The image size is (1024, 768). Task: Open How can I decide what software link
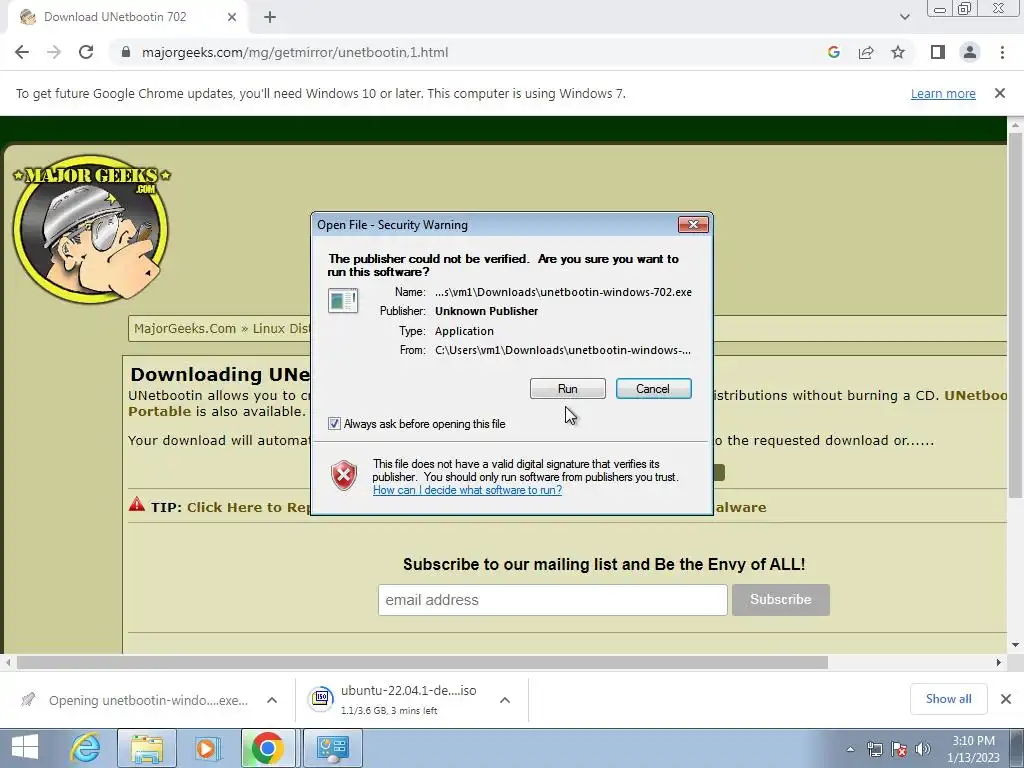(x=467, y=490)
